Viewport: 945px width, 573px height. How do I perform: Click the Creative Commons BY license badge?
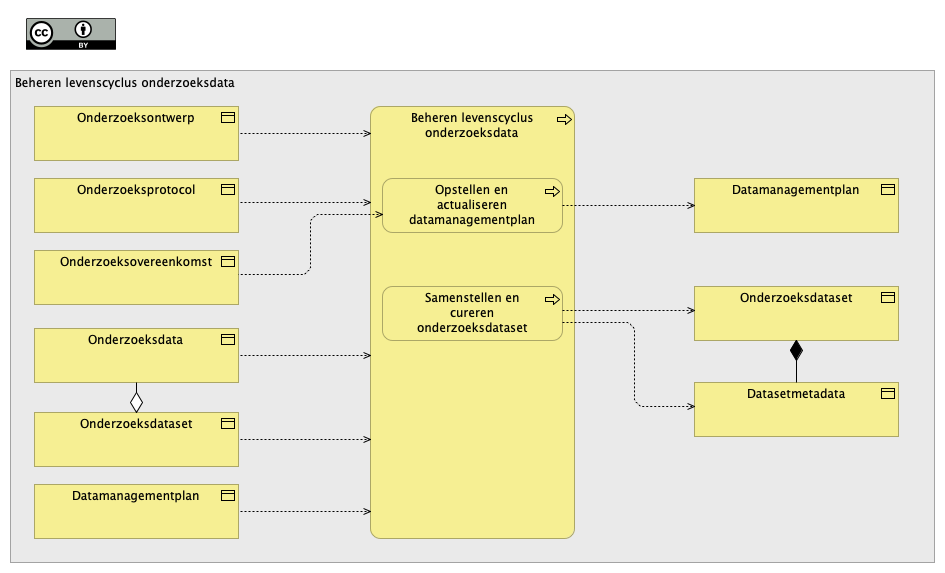(x=71, y=34)
